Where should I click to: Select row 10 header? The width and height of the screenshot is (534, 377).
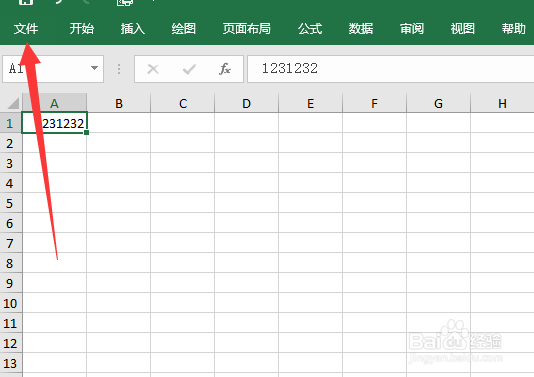(11, 303)
